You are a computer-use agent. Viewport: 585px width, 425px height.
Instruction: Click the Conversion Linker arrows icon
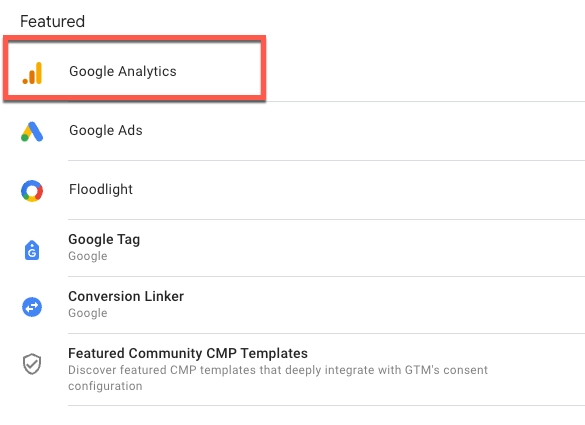(x=32, y=307)
